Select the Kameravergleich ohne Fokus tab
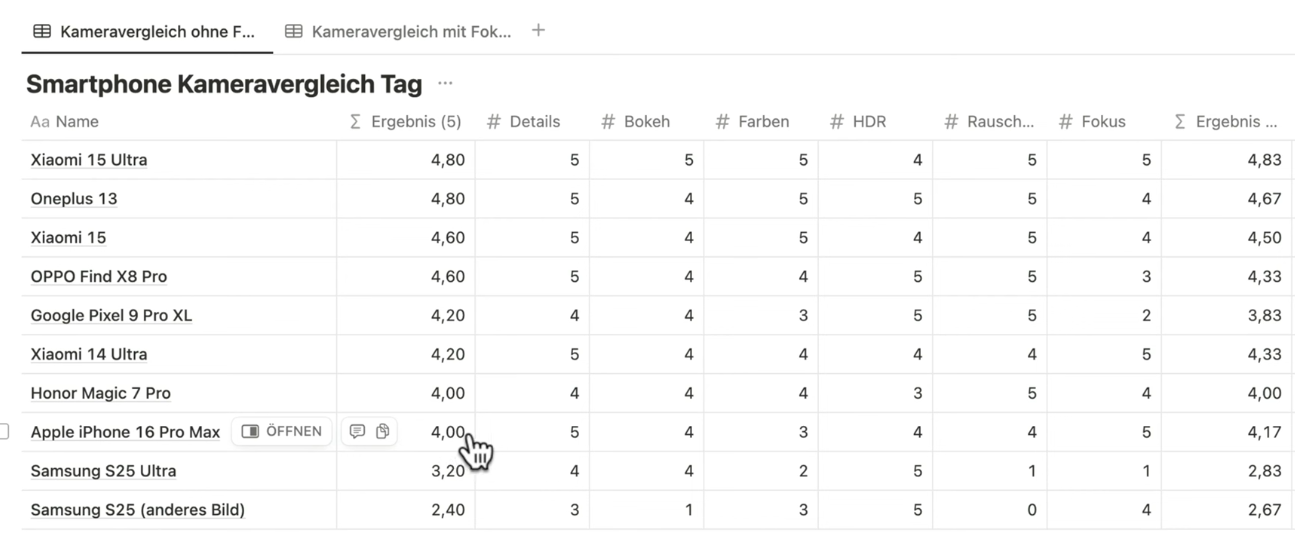Viewport: 1295px width, 533px height. tap(157, 31)
